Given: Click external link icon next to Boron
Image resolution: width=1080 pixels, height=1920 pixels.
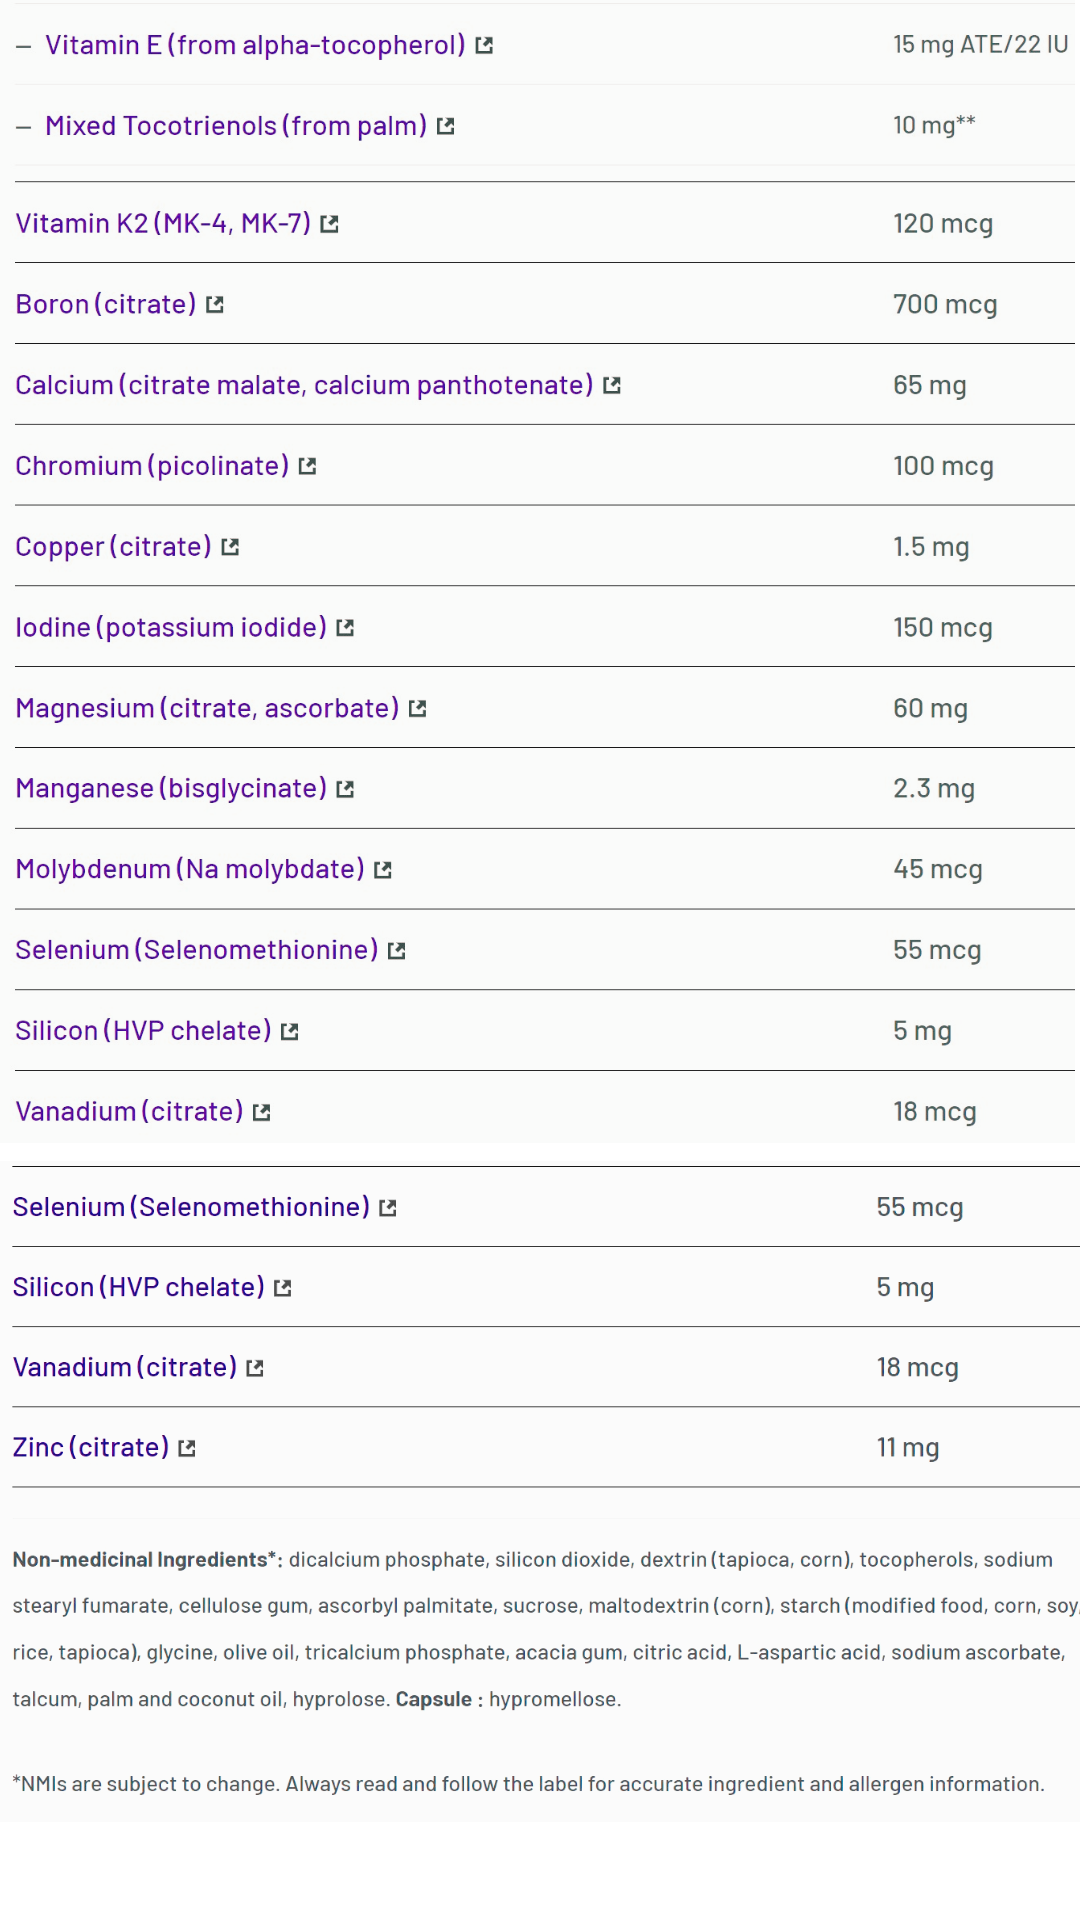Looking at the screenshot, I should tap(215, 305).
